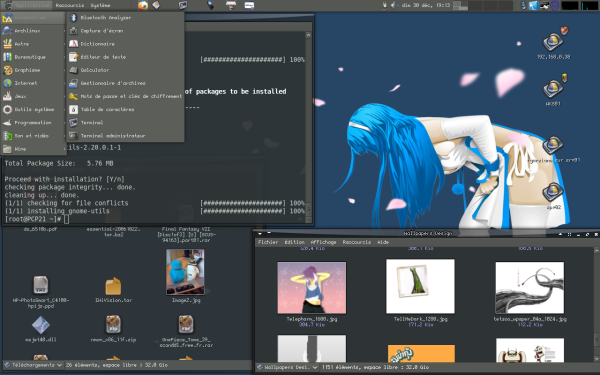This screenshot has height=375, width=600.
Task: Select the Telephone_1600.jpg thumbnail
Action: click(312, 288)
